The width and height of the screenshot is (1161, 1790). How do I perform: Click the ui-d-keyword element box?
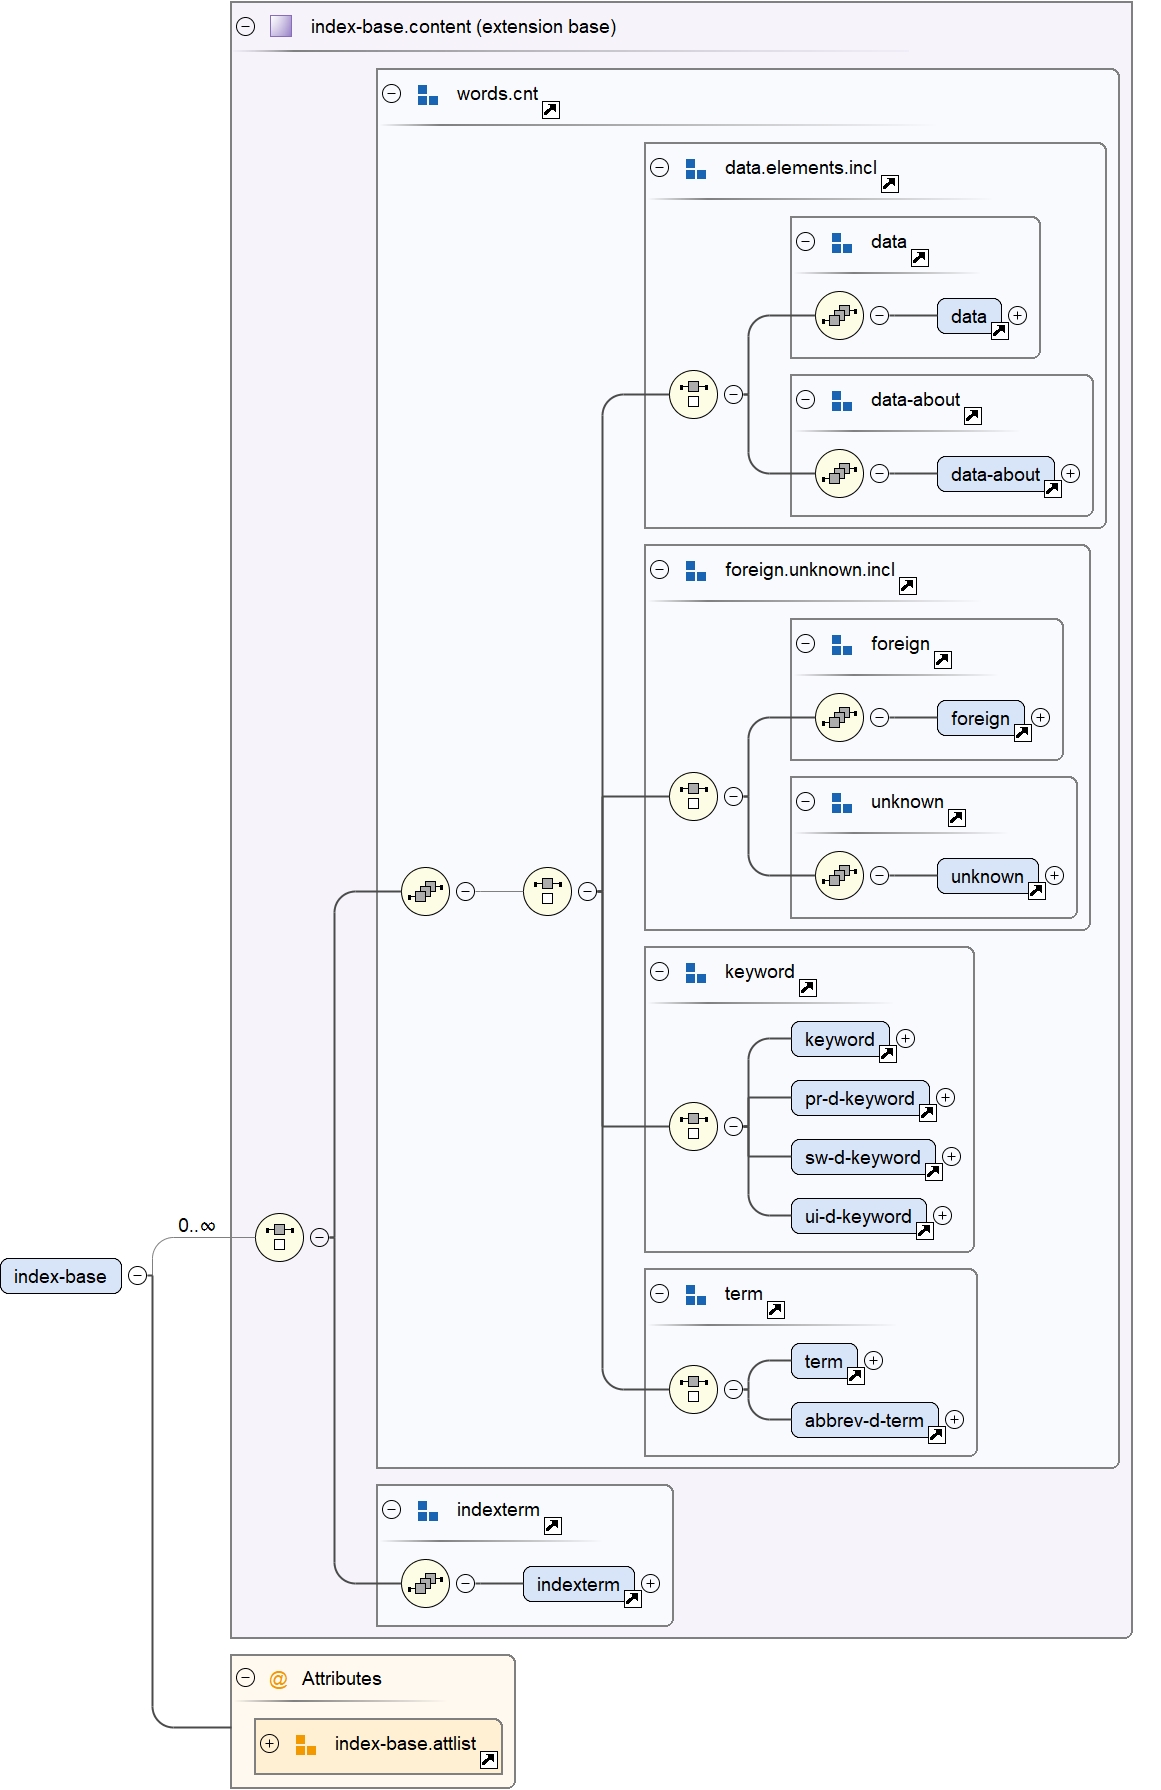[x=857, y=1216]
